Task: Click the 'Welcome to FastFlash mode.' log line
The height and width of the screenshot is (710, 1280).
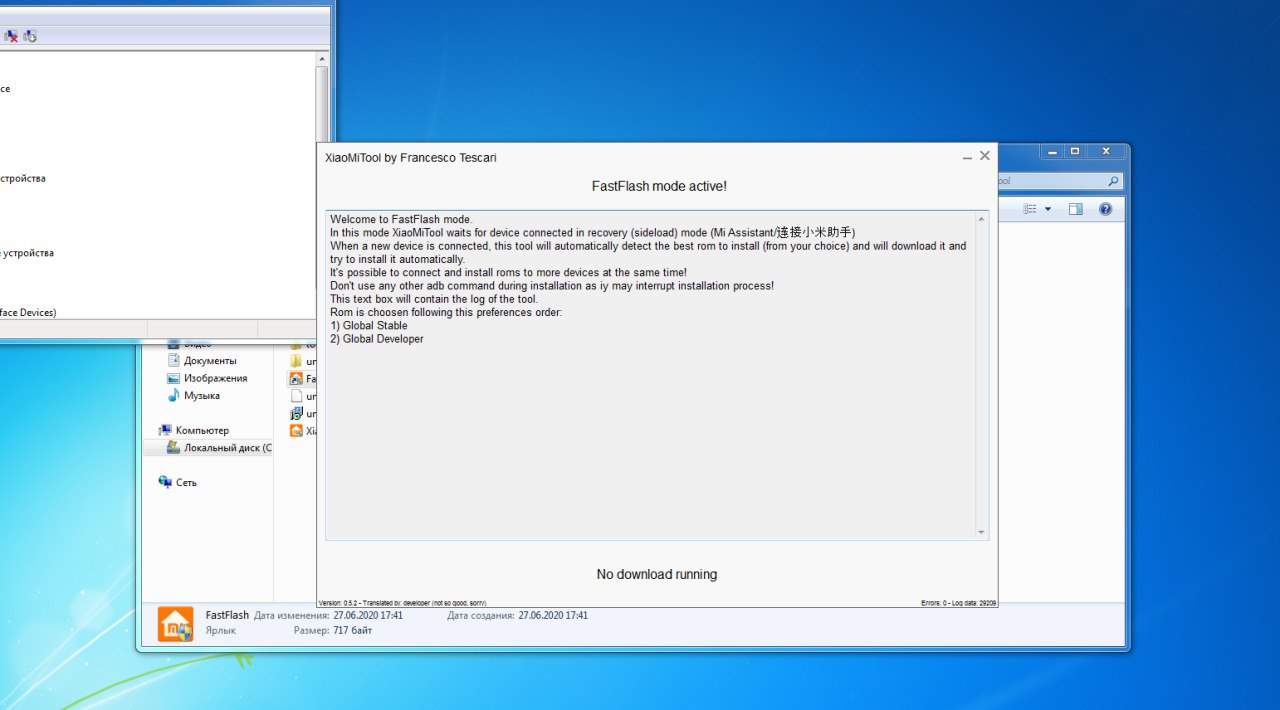Action: 401,219
